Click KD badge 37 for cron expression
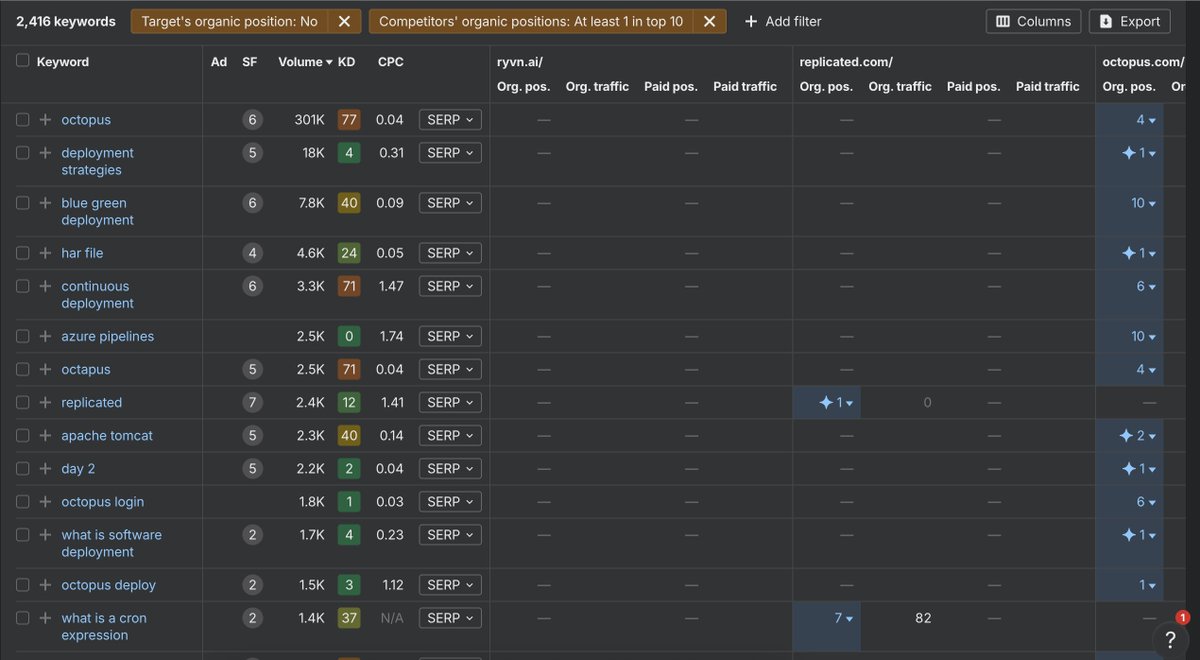This screenshot has width=1200, height=660. point(349,618)
